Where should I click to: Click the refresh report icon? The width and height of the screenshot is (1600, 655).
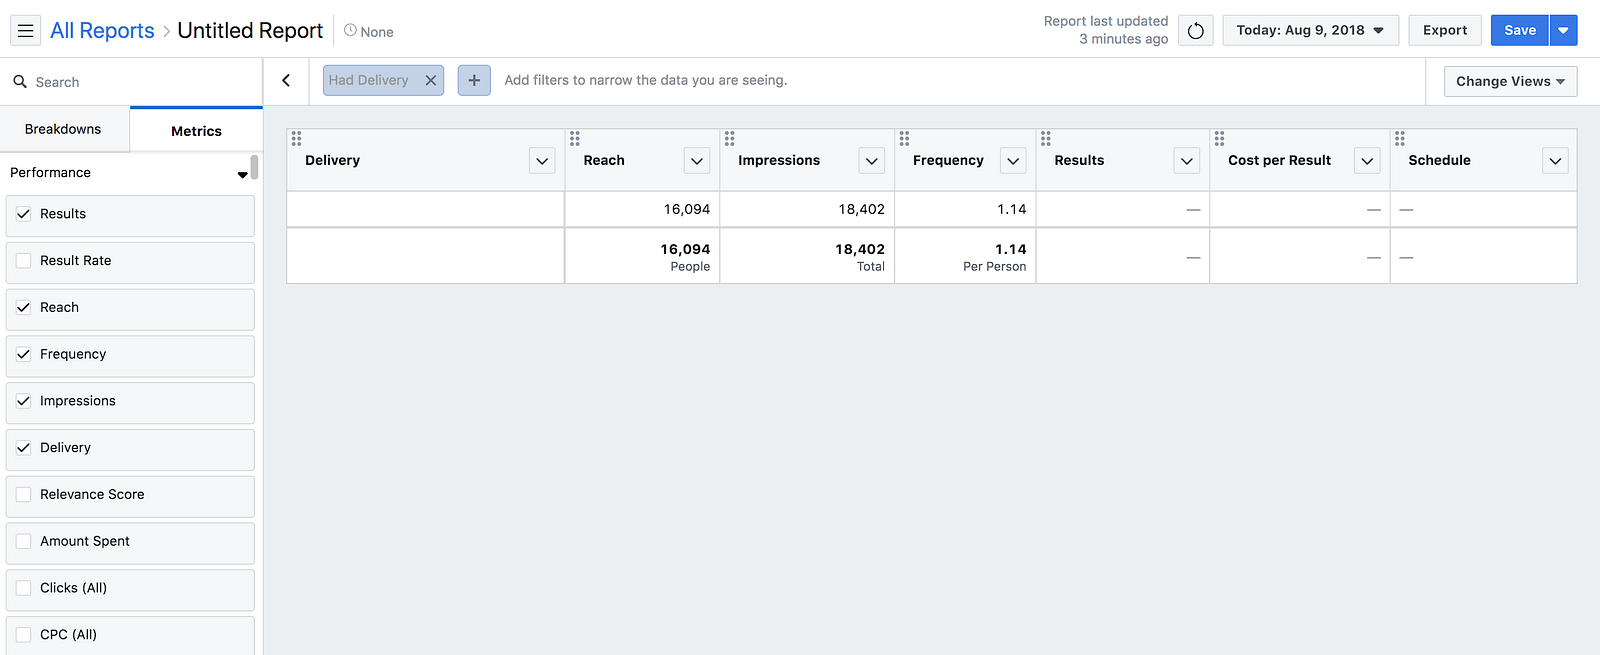coord(1195,31)
